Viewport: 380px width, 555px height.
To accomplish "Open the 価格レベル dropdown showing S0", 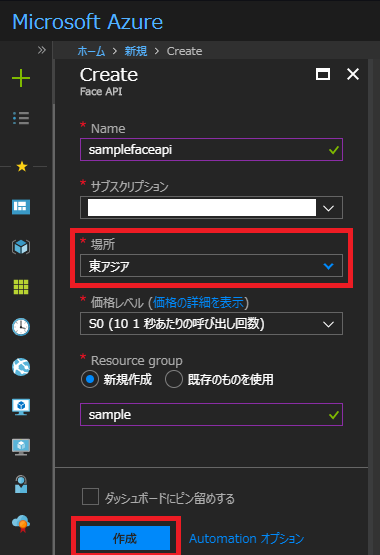I will point(211,324).
